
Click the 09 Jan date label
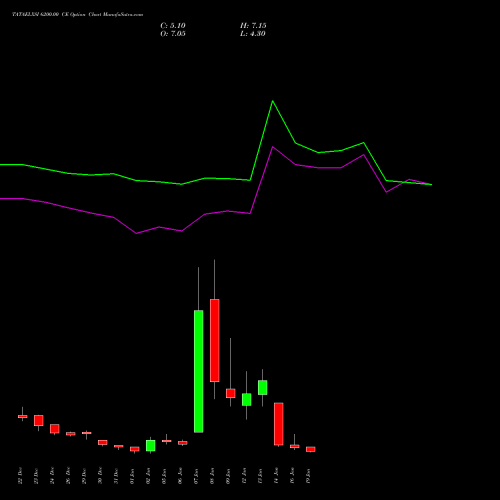pyautogui.click(x=228, y=476)
